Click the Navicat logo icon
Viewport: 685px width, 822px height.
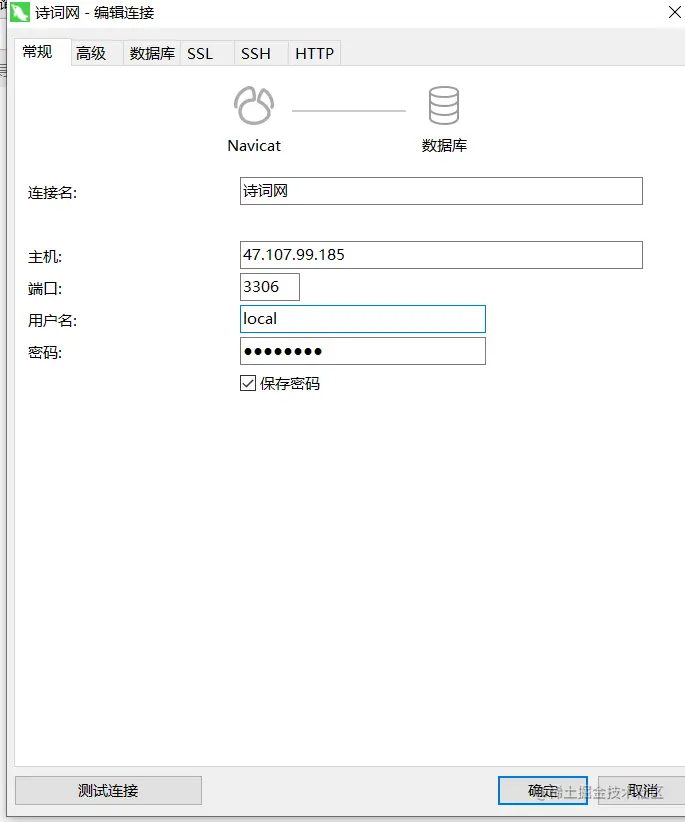point(254,105)
